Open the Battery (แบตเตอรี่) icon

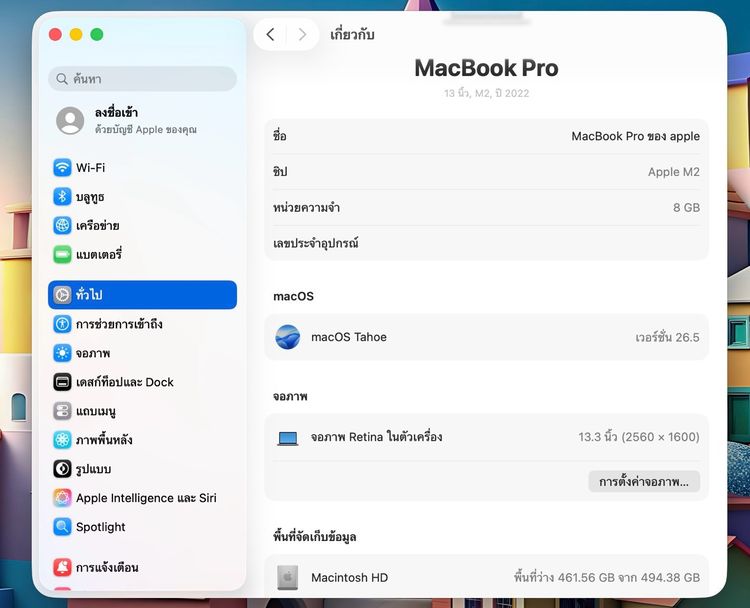[62, 254]
